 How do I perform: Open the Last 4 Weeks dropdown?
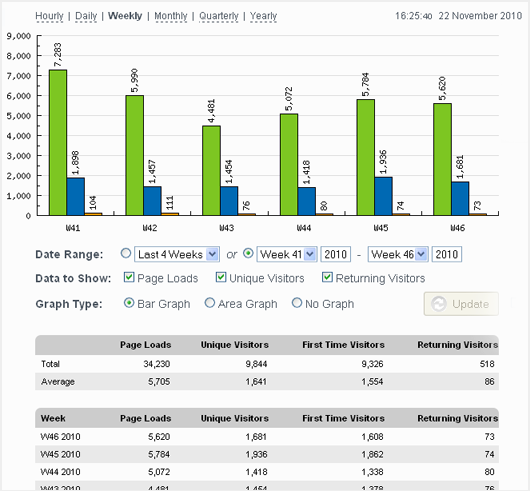pos(177,254)
